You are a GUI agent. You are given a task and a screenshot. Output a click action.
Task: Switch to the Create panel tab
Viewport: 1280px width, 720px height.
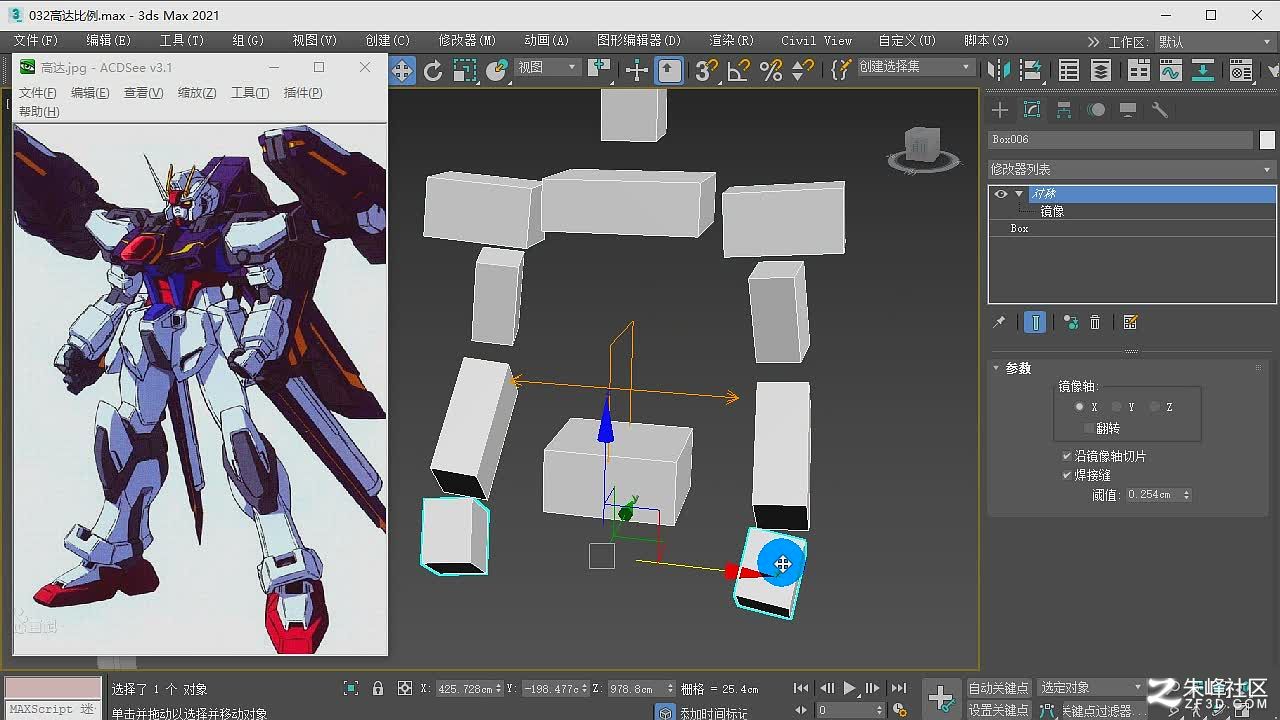(1000, 110)
